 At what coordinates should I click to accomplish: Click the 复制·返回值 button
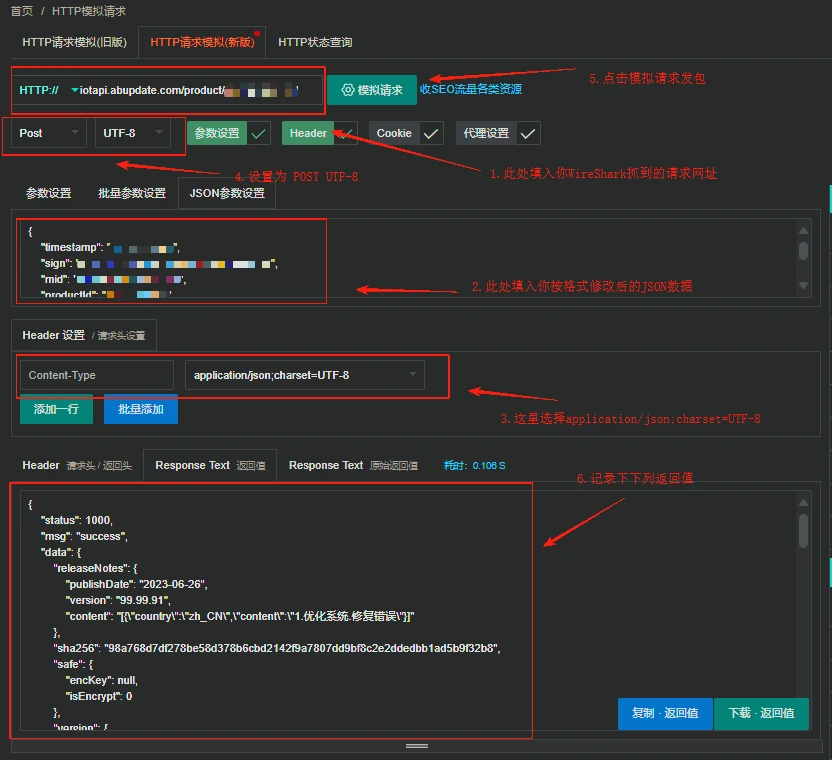coord(664,713)
